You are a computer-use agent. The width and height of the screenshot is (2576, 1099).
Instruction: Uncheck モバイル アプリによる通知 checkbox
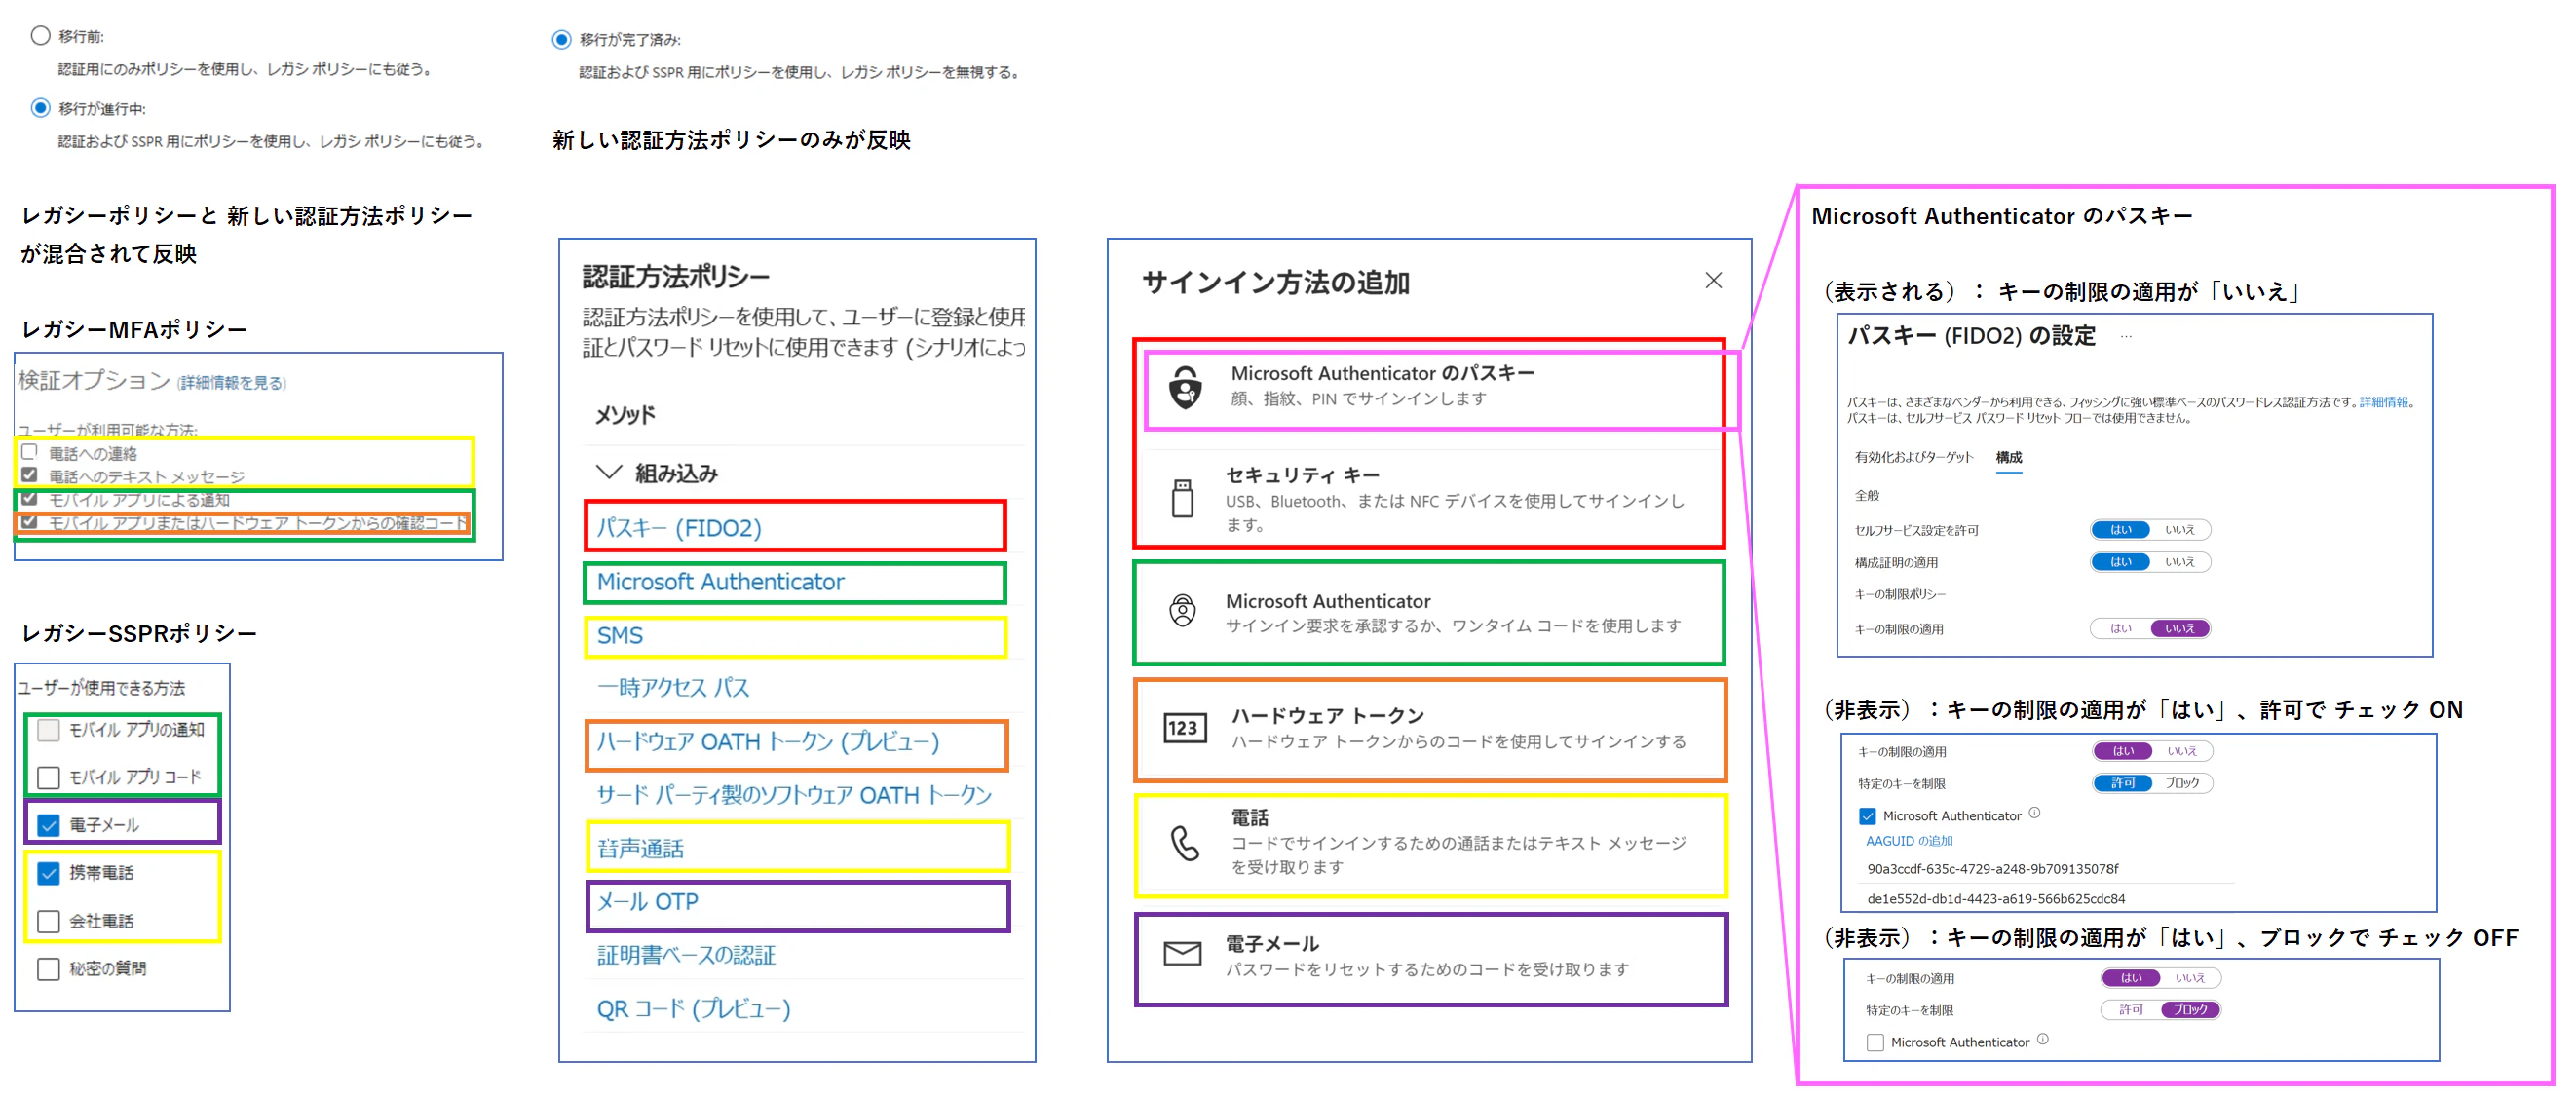(x=29, y=498)
